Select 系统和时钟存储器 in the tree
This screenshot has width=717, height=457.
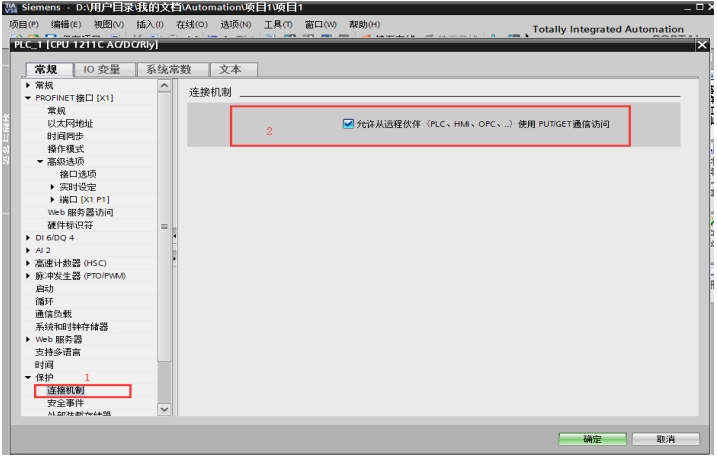[x=72, y=327]
